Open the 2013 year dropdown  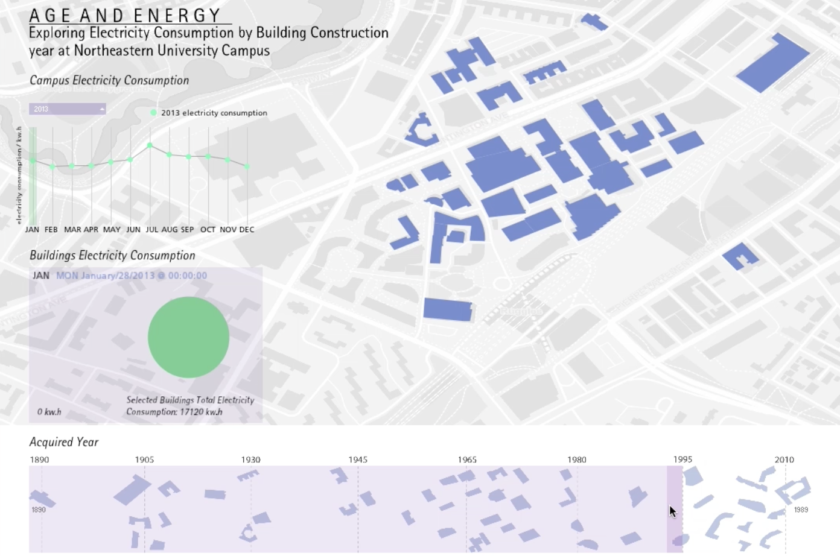68,109
